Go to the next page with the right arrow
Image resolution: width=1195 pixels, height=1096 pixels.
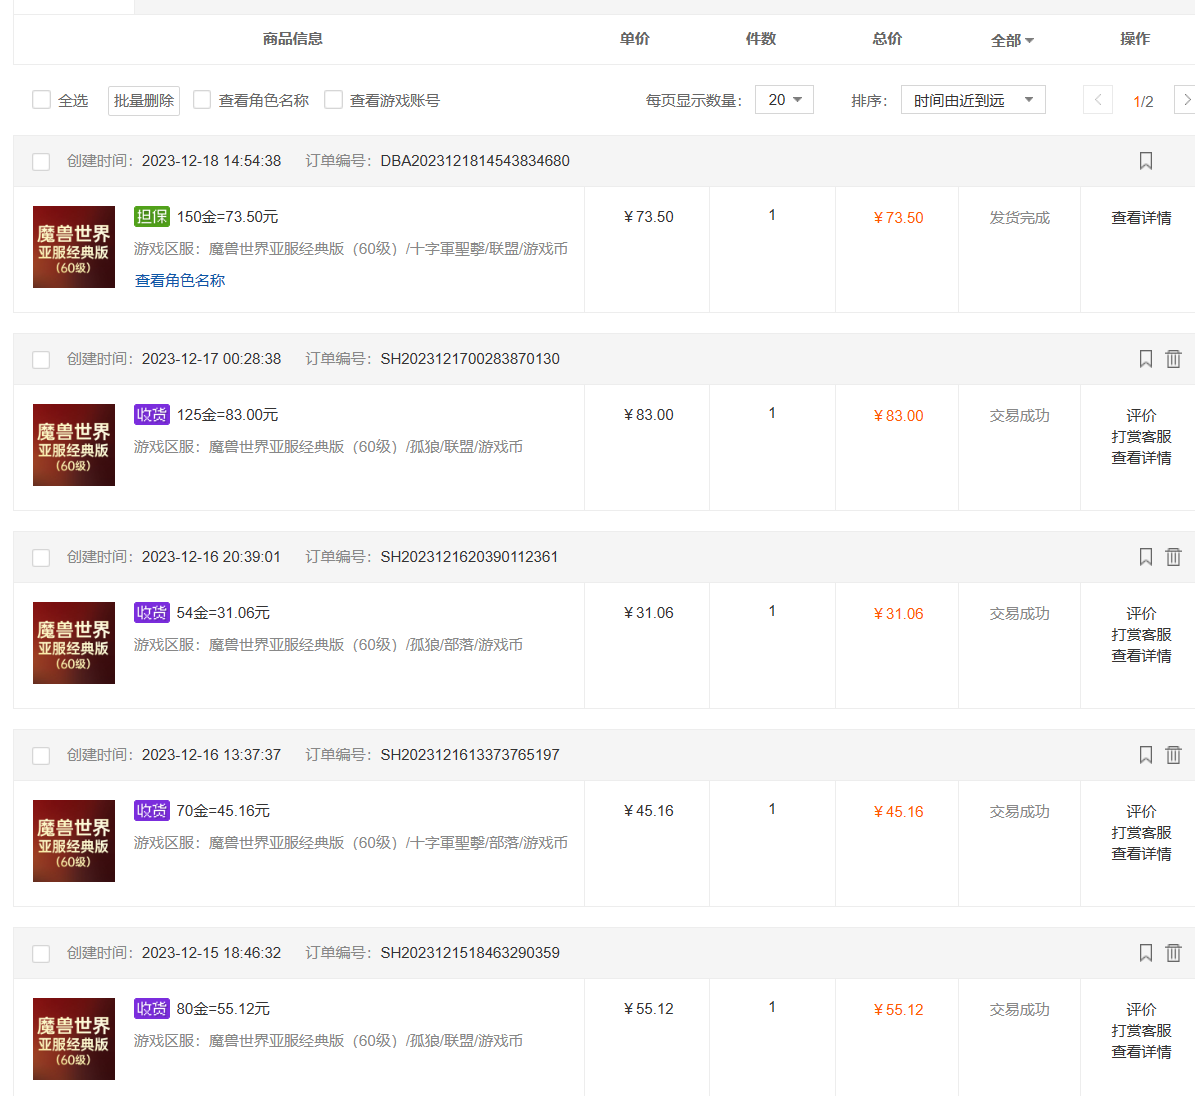(x=1186, y=100)
